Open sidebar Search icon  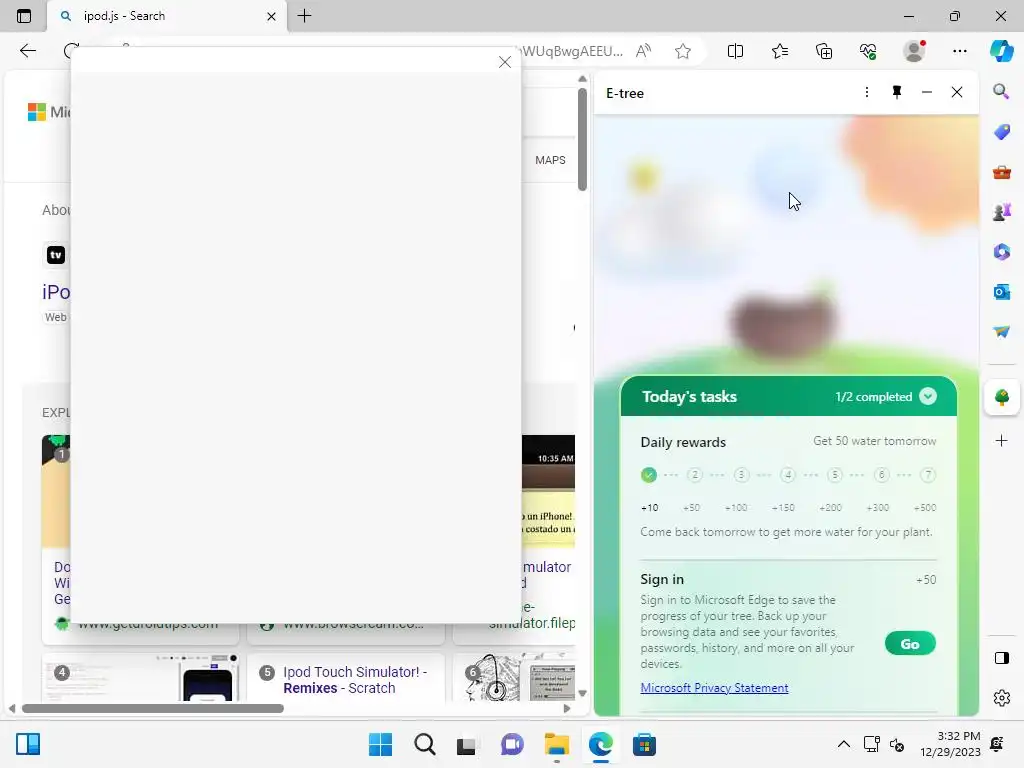point(1001,91)
